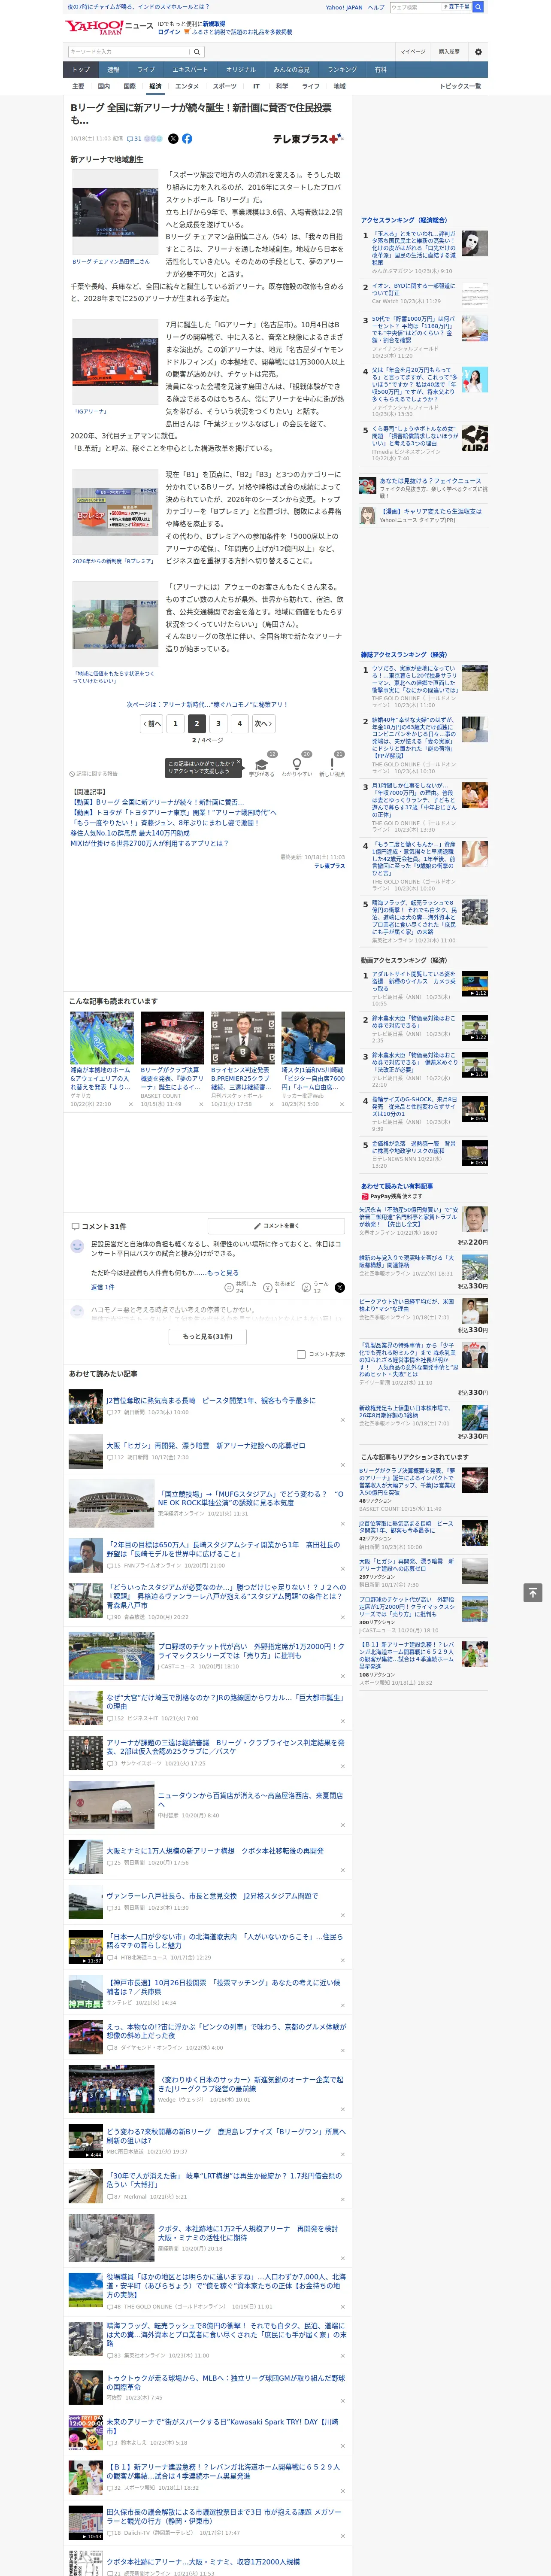This screenshot has height=2576, width=551.
Task: Go to previous page with 前へ
Action: 152,723
